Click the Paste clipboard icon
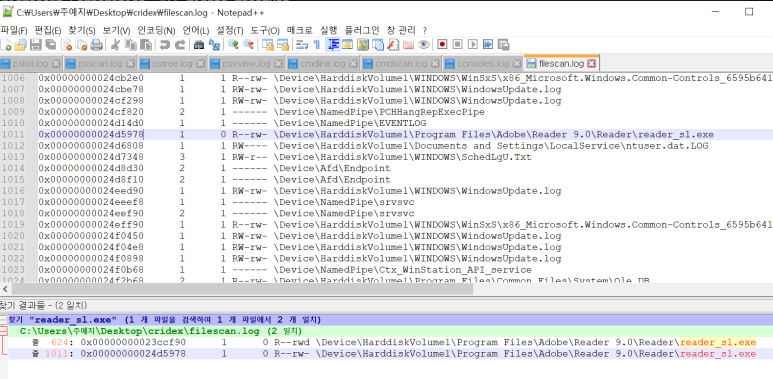Screen dimensions: 773x379 click(146, 45)
